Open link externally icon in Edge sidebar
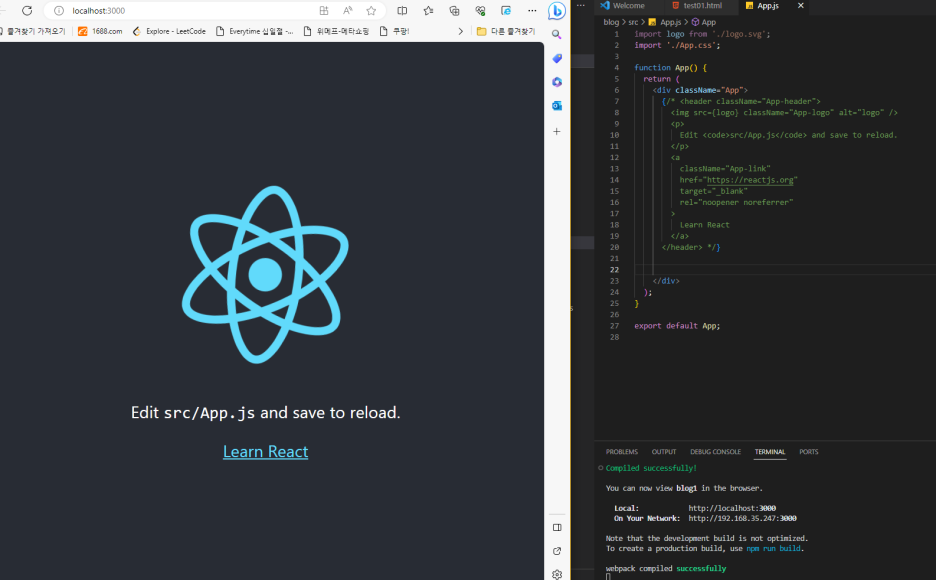This screenshot has height=580, width=936. pos(557,551)
